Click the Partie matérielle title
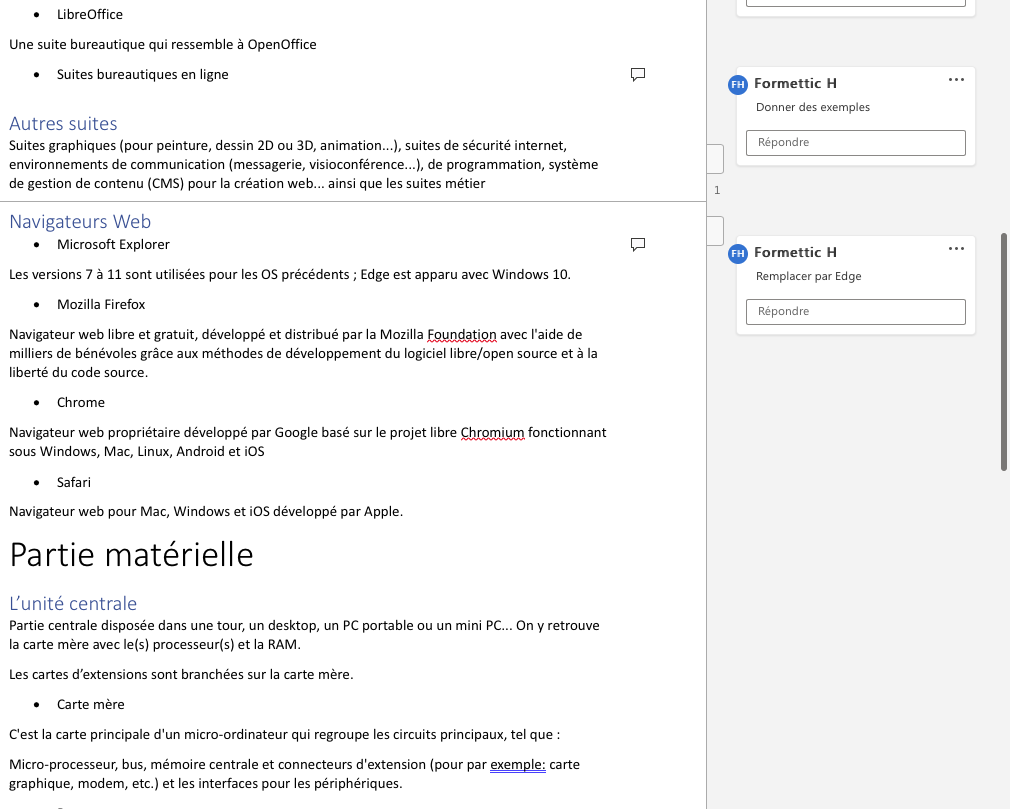Viewport: 1010px width, 809px height. [131, 555]
